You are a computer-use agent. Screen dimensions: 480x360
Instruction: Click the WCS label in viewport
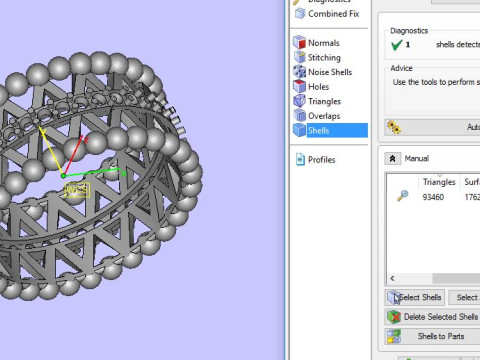[77, 190]
